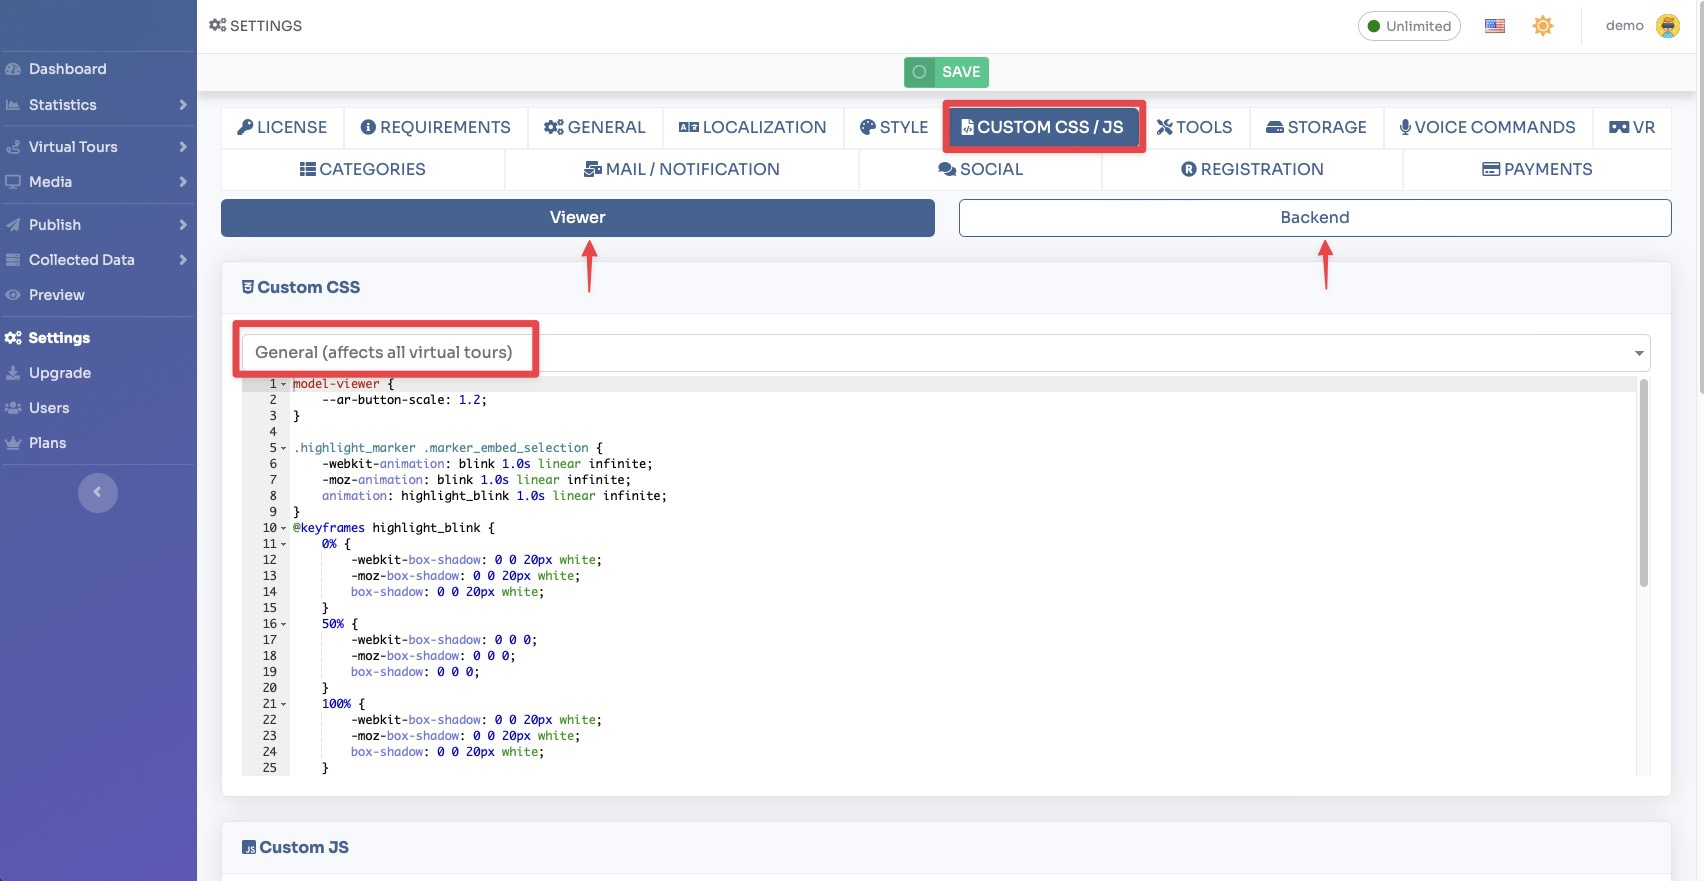
Task: Click the page vertical scrollbar
Action: coord(1700,200)
